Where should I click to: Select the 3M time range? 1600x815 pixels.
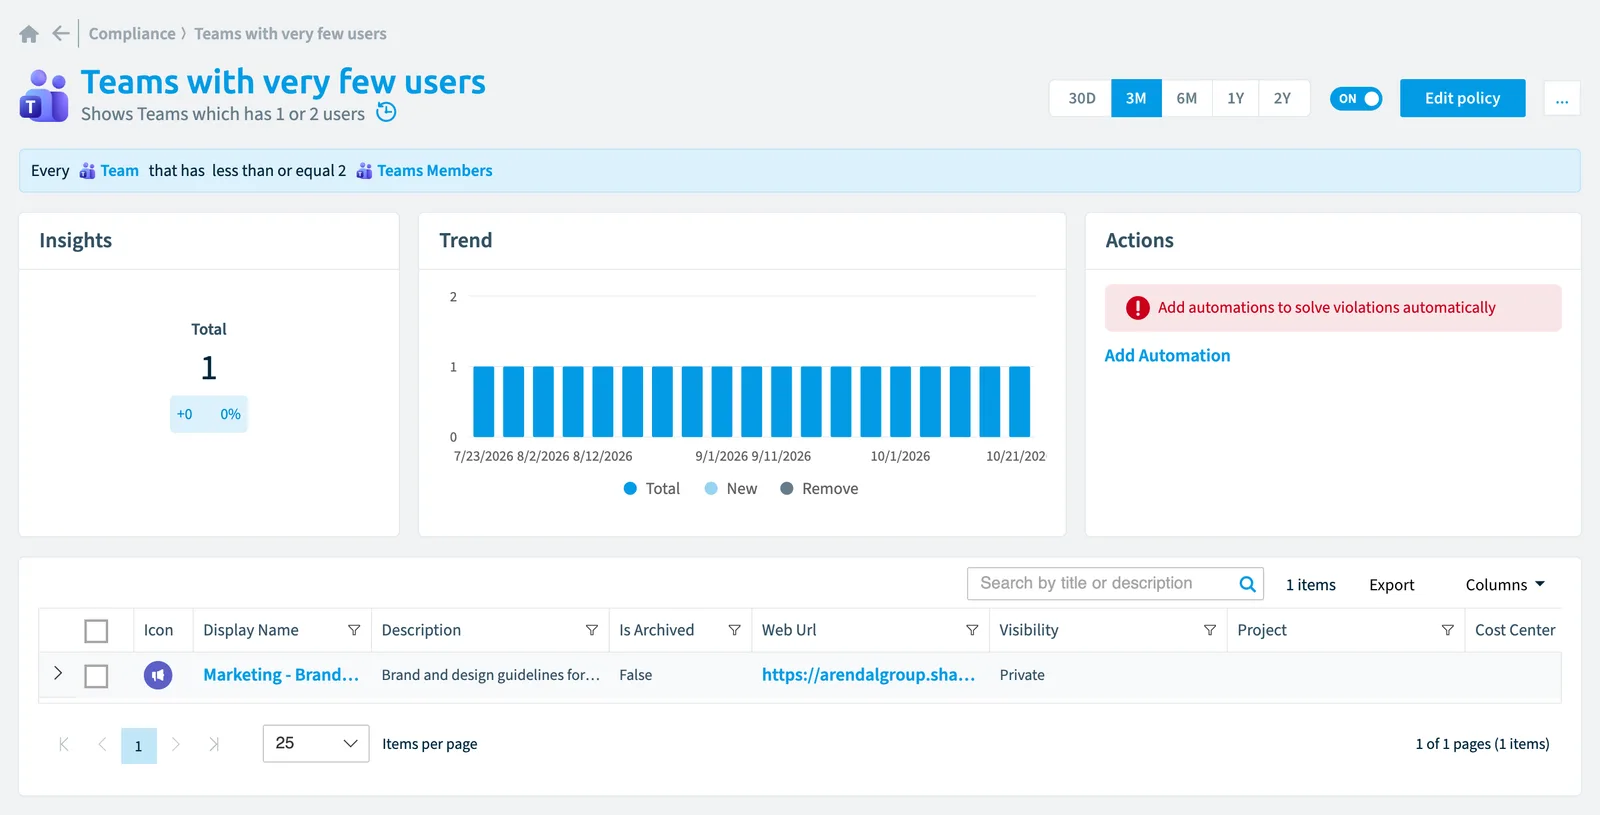tap(1136, 98)
